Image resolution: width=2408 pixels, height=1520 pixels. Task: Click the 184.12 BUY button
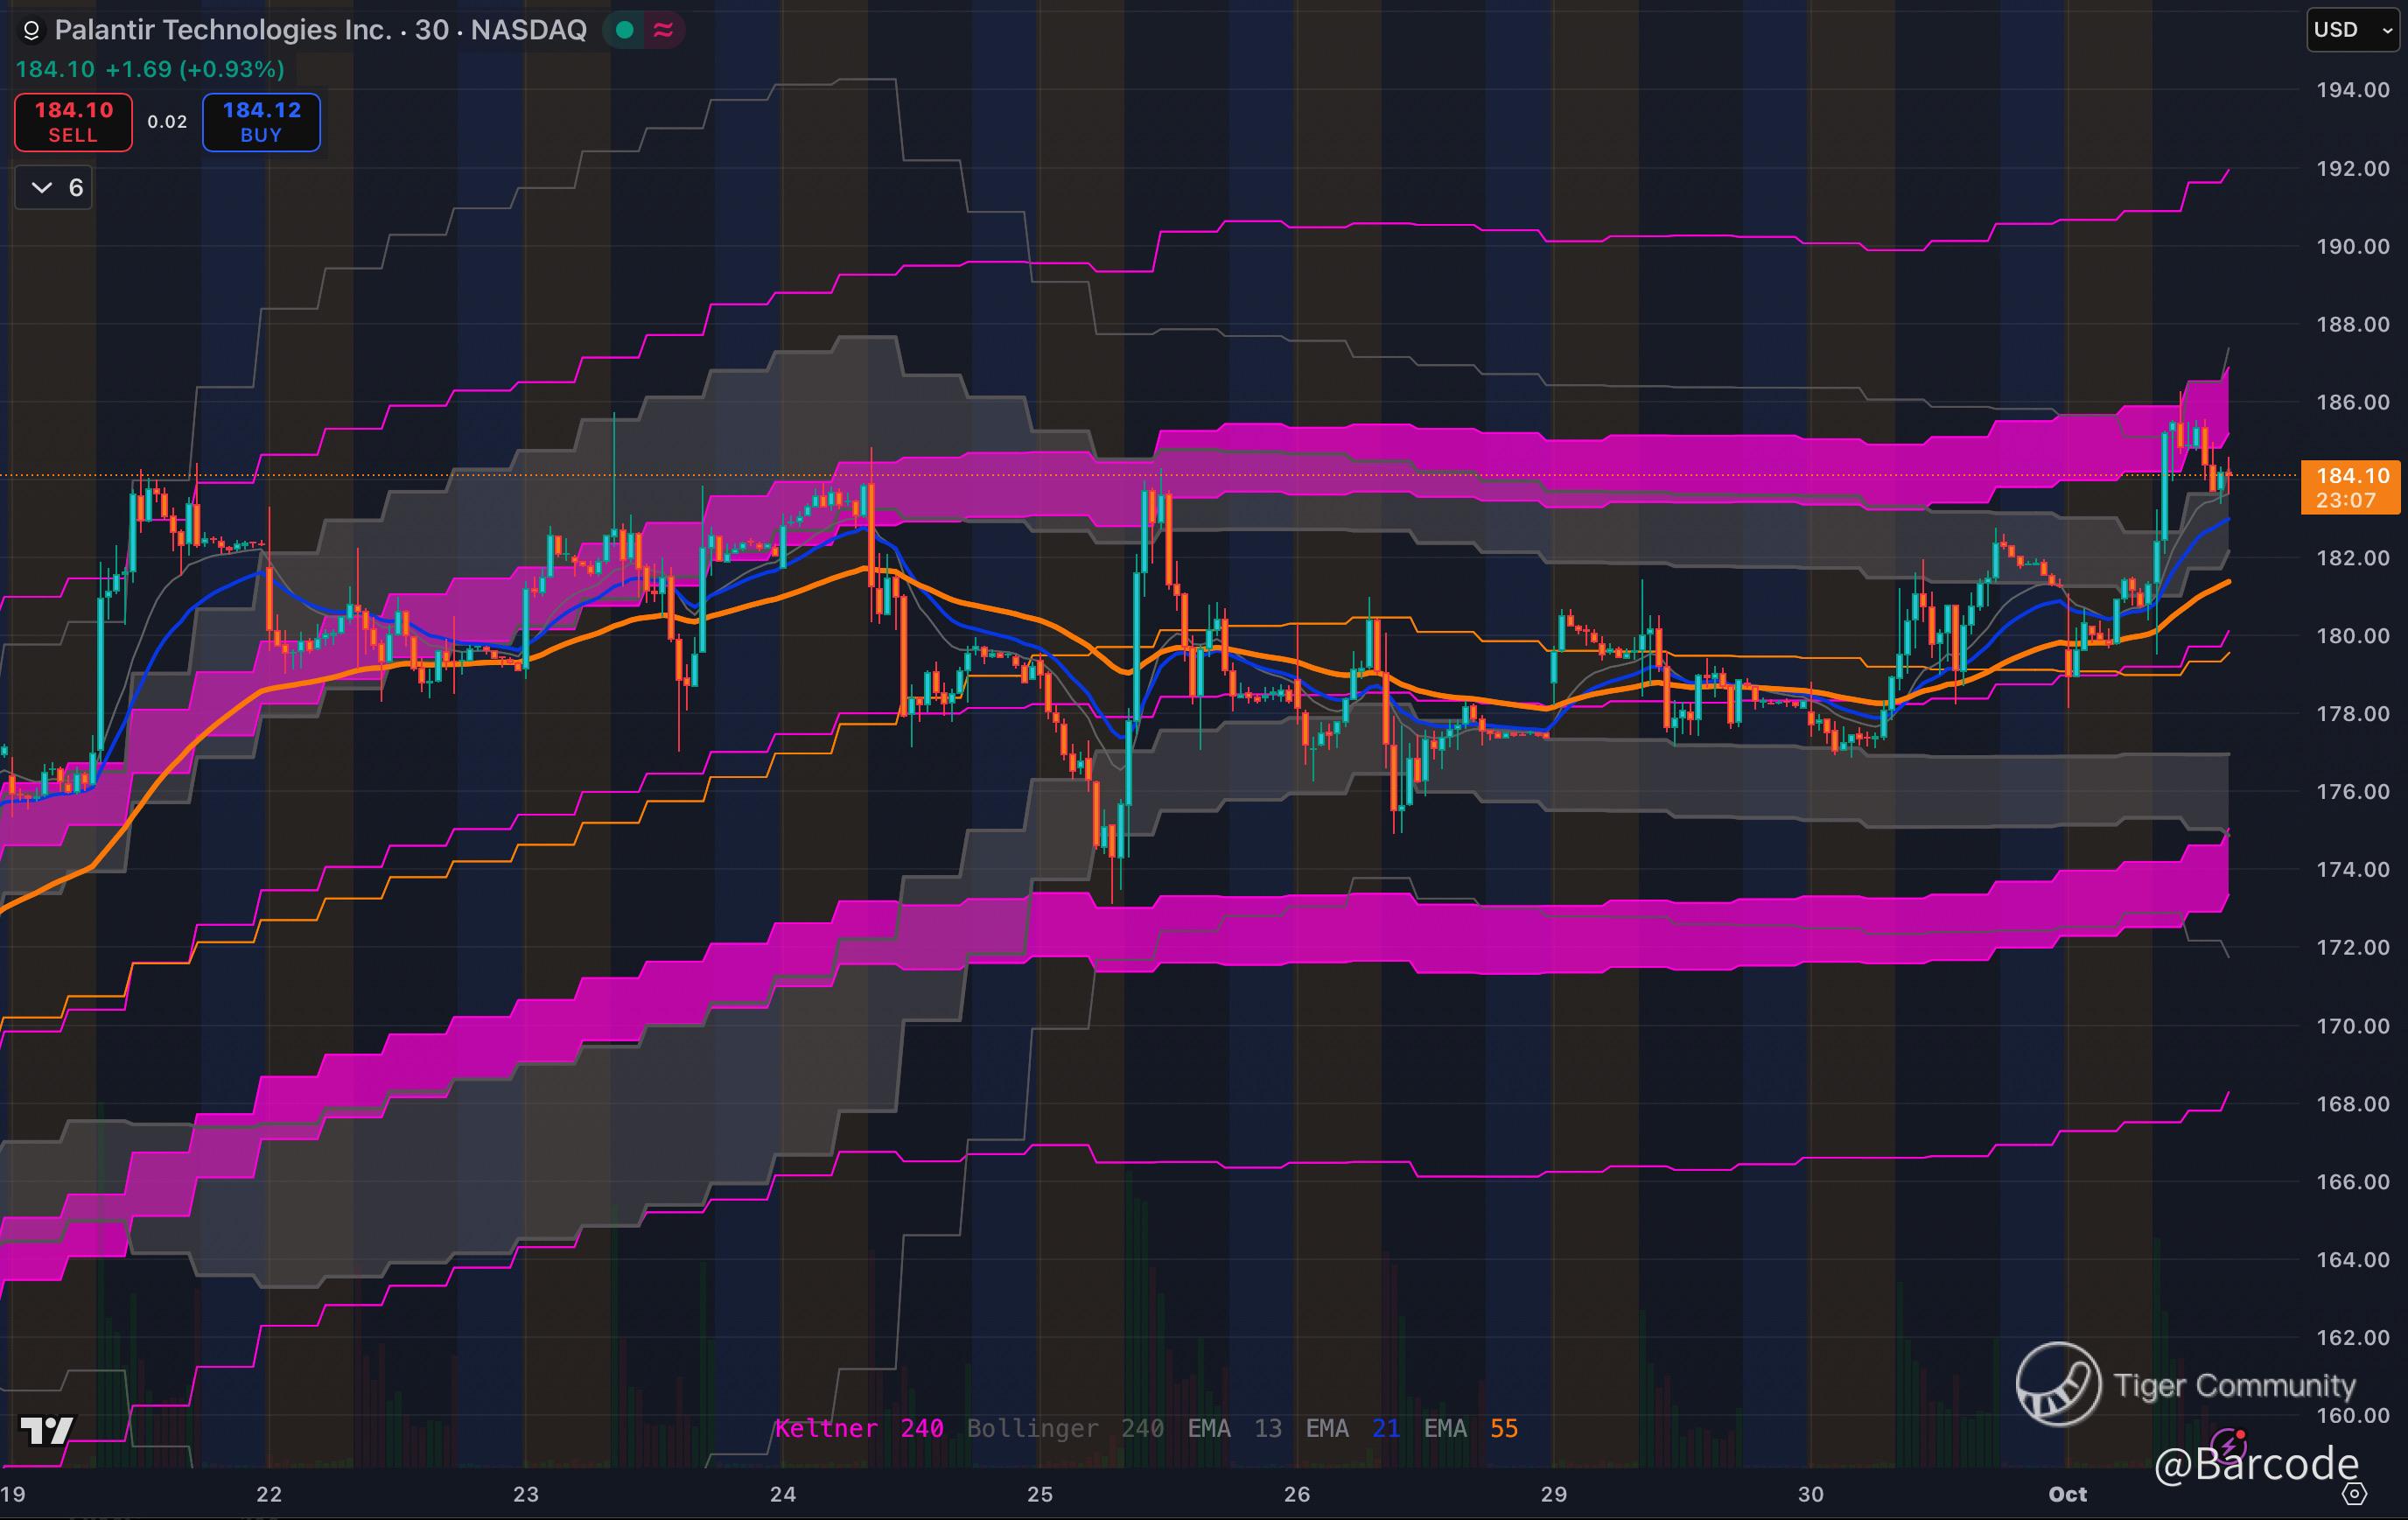point(261,122)
